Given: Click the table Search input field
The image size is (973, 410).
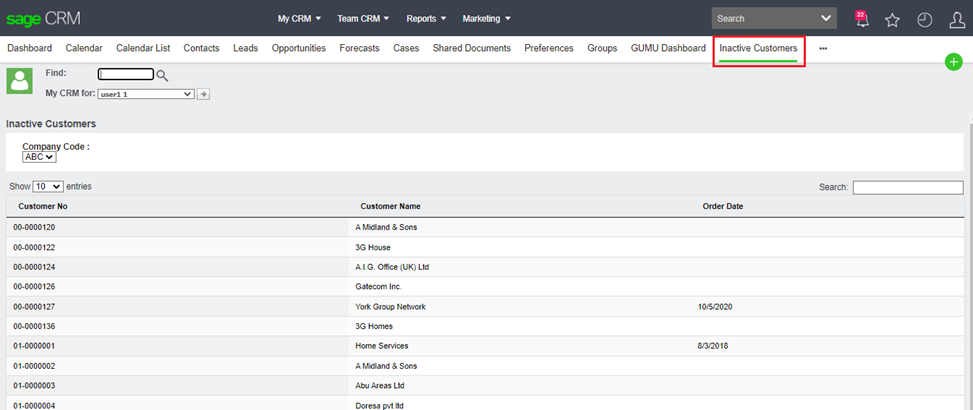Looking at the screenshot, I should tap(907, 187).
